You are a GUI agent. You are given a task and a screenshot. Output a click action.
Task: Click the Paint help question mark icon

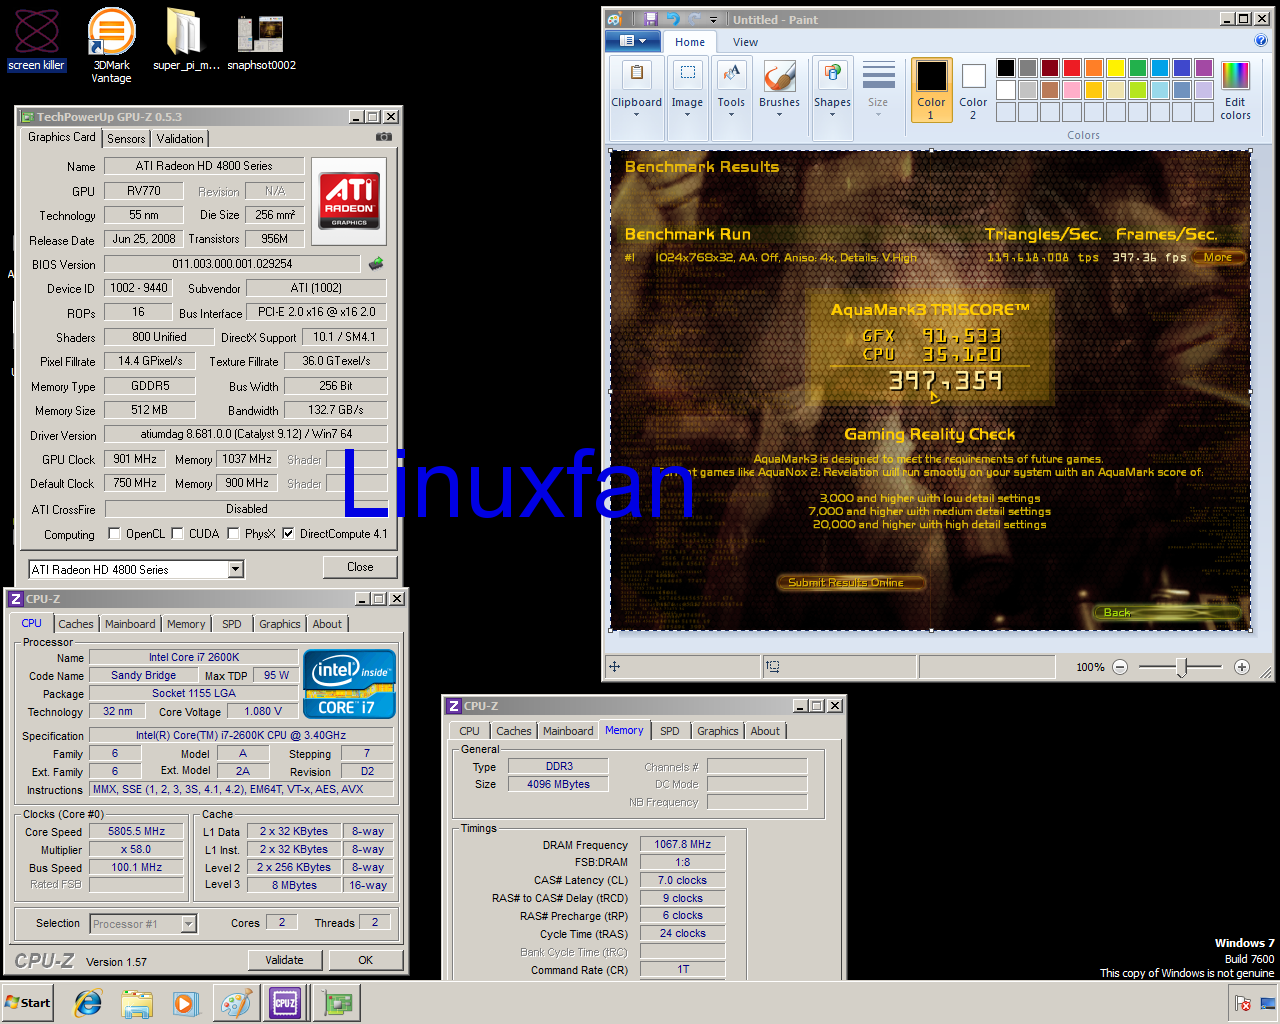pyautogui.click(x=1261, y=41)
